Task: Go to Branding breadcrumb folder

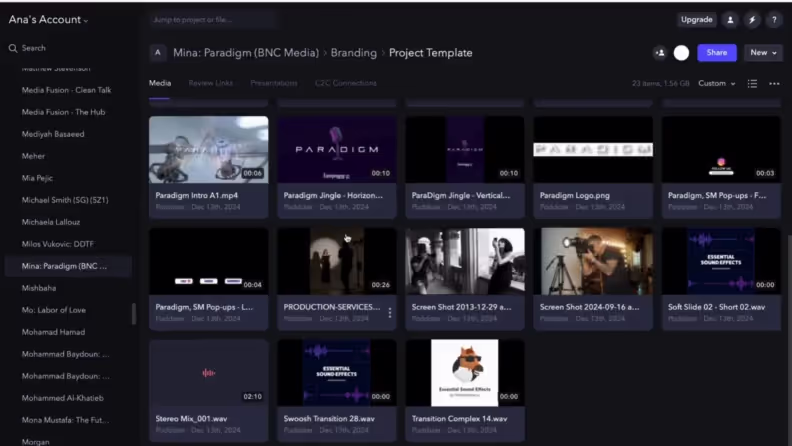Action: [354, 53]
